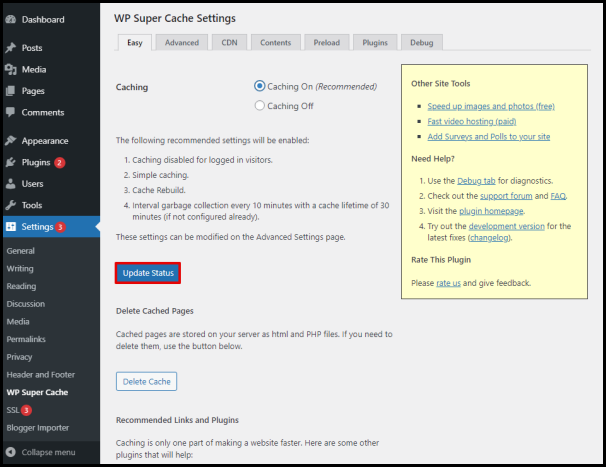The height and width of the screenshot is (467, 606).
Task: Open the CDN tab
Action: tap(229, 43)
